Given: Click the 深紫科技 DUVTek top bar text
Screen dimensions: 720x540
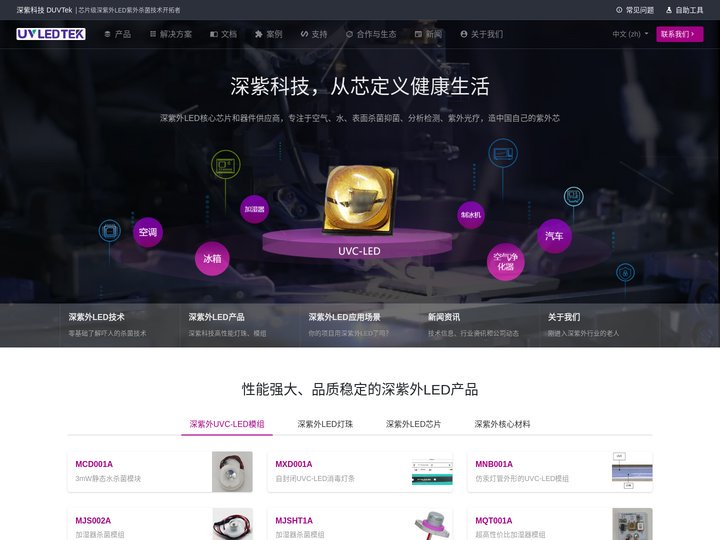Looking at the screenshot, I should pos(45,10).
